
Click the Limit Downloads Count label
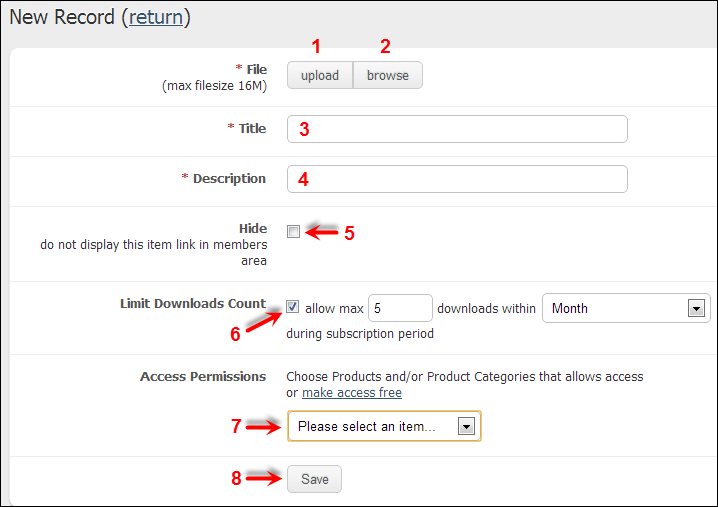tap(193, 304)
